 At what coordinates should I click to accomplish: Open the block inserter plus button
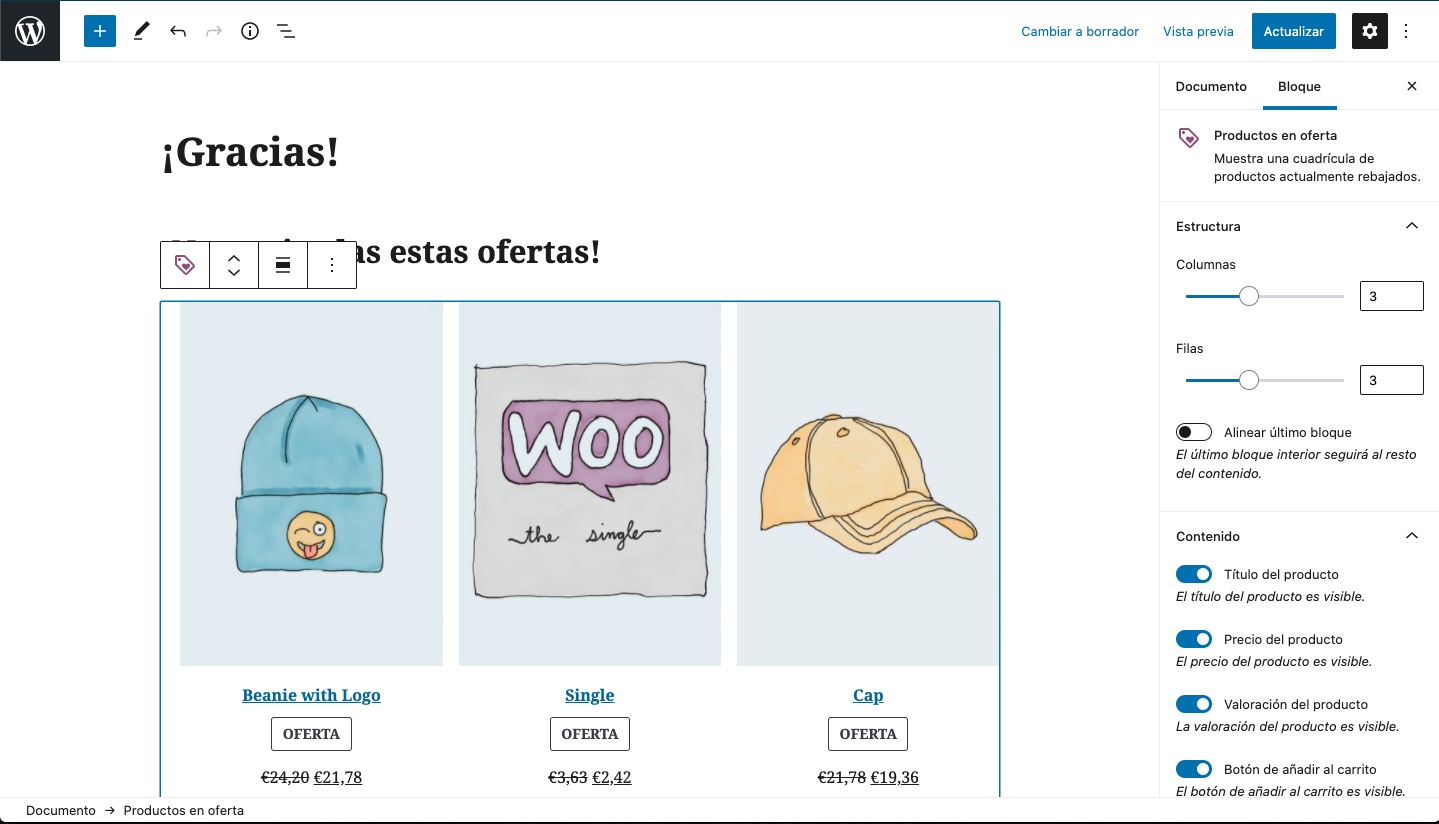pyautogui.click(x=100, y=31)
